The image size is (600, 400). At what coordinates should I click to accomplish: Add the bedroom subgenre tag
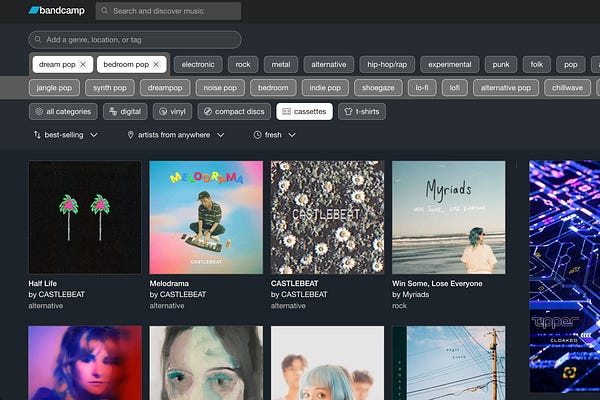click(273, 88)
